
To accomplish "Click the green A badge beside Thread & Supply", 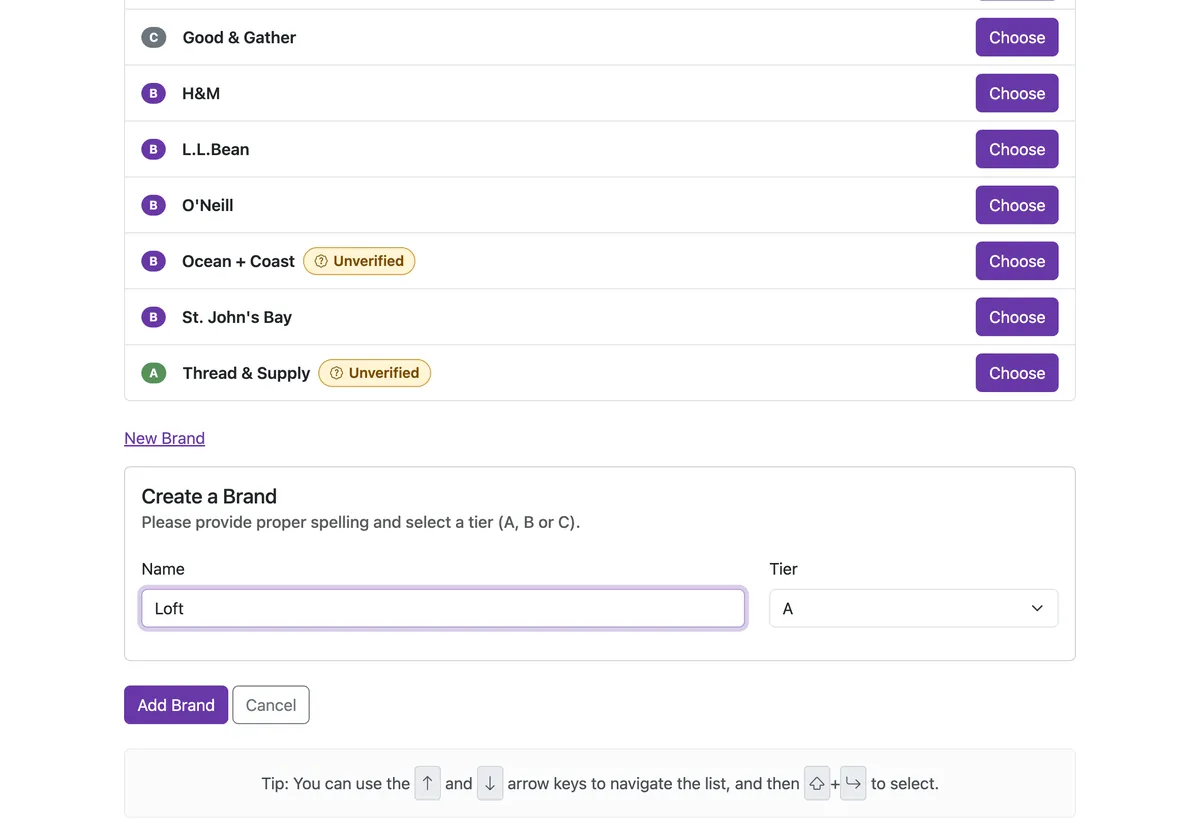I will pos(153,373).
